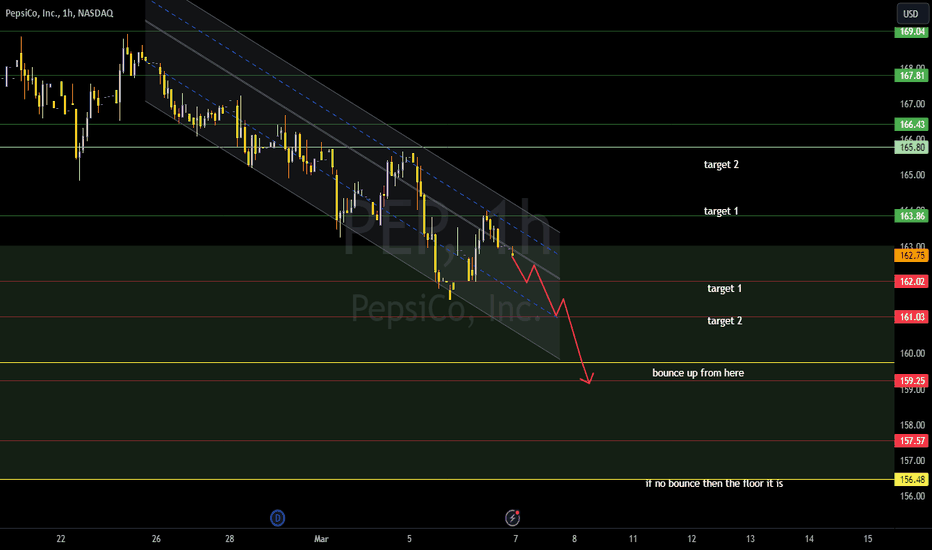Click upper 'target 1' text near 163.86

click(x=721, y=211)
